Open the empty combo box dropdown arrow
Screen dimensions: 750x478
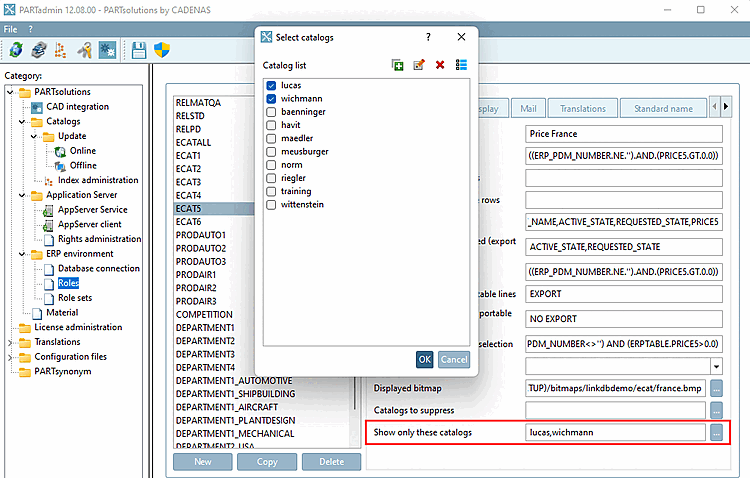(x=716, y=367)
